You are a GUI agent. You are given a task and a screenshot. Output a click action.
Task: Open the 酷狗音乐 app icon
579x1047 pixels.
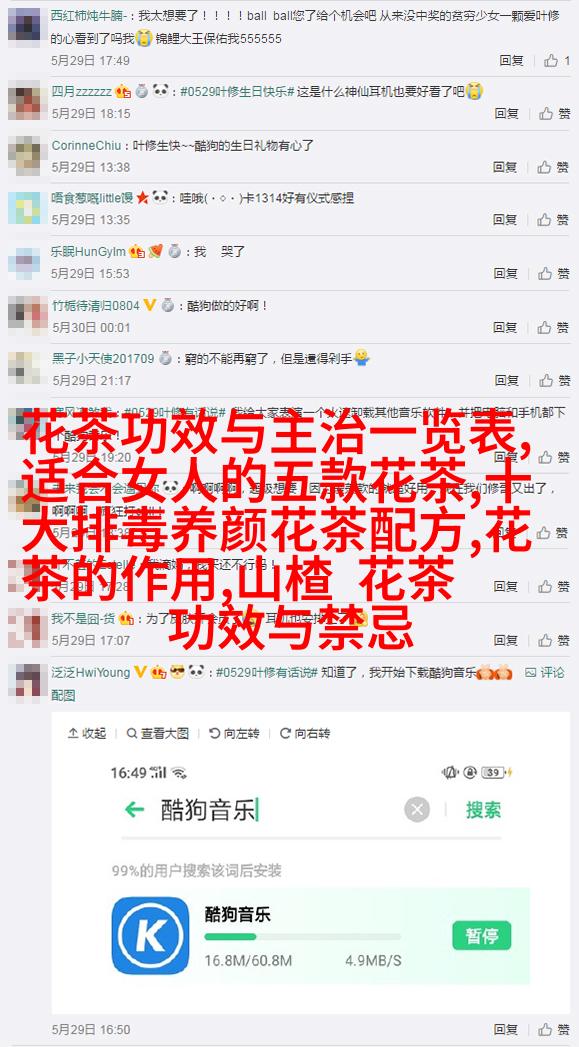coord(150,935)
